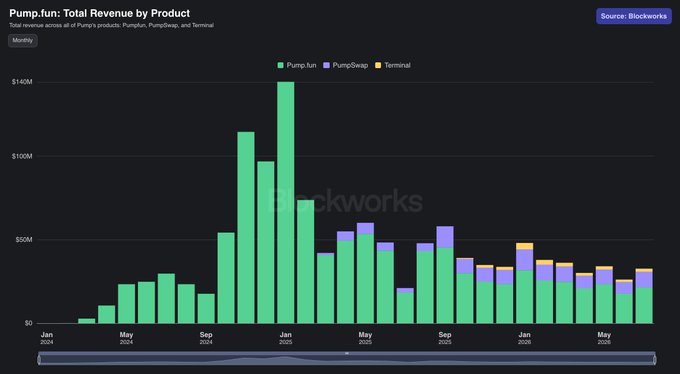Click the green Pump.fun legend swatch

point(281,66)
